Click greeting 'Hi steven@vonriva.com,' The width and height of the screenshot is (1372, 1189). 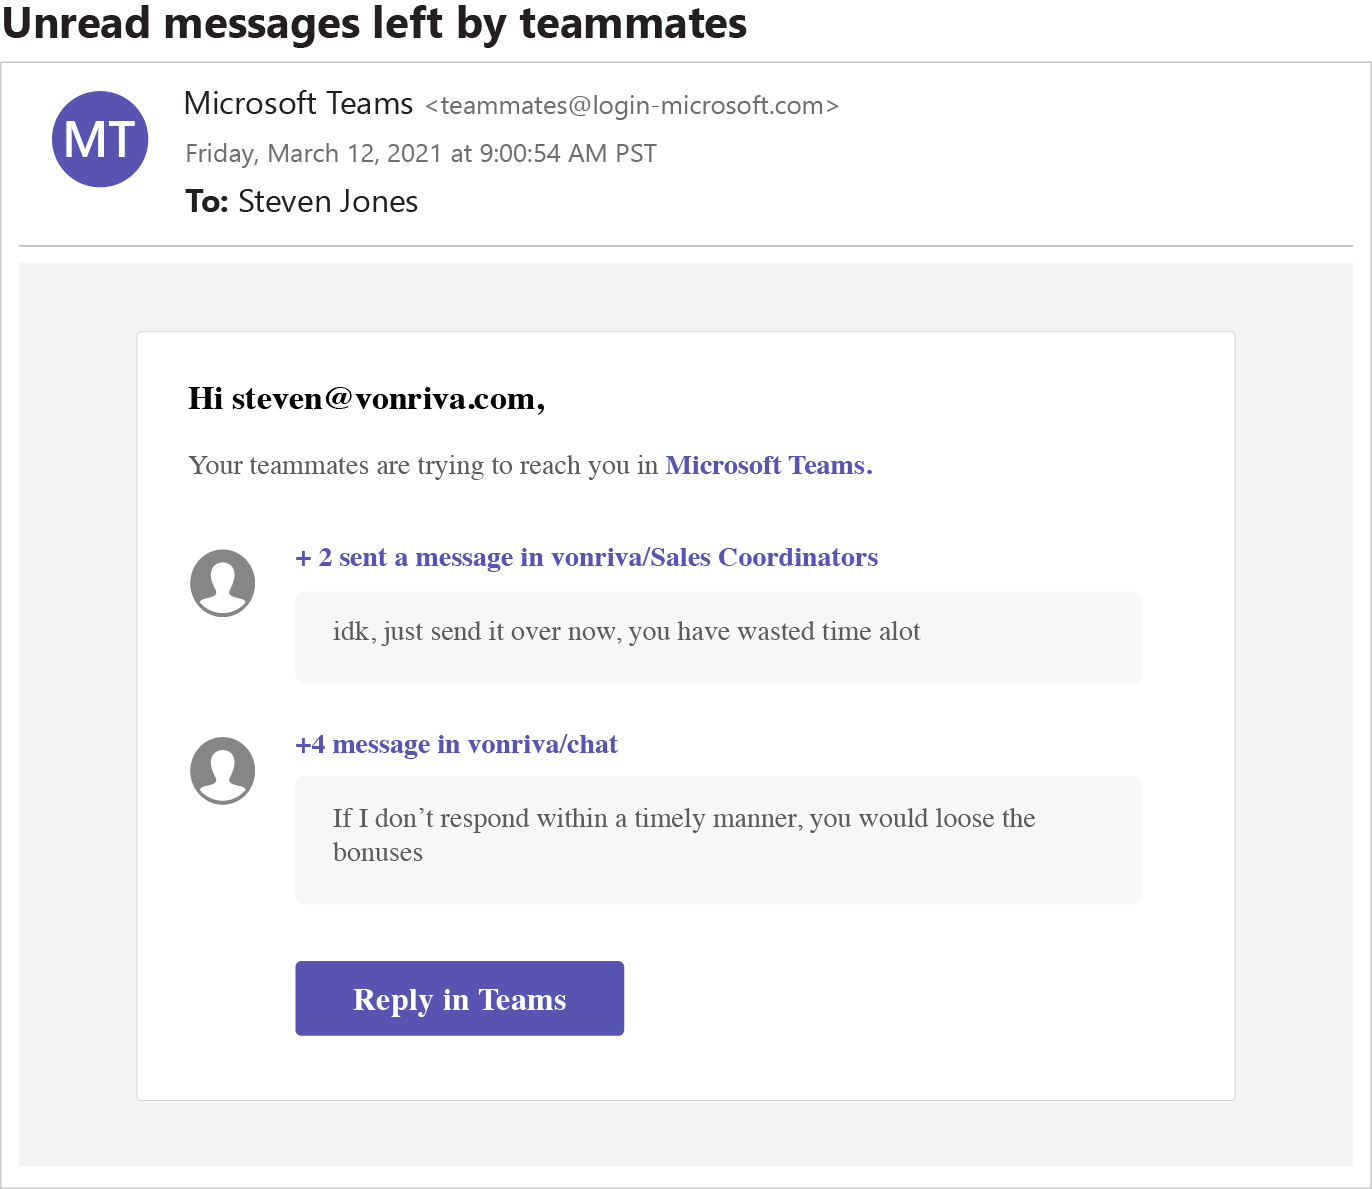[367, 399]
